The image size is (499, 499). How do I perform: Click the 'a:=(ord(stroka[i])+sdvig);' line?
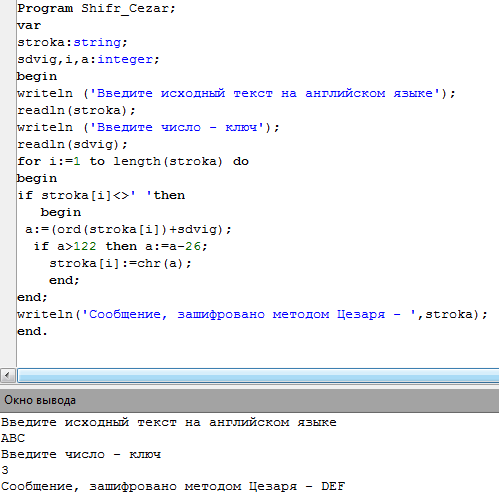click(128, 229)
